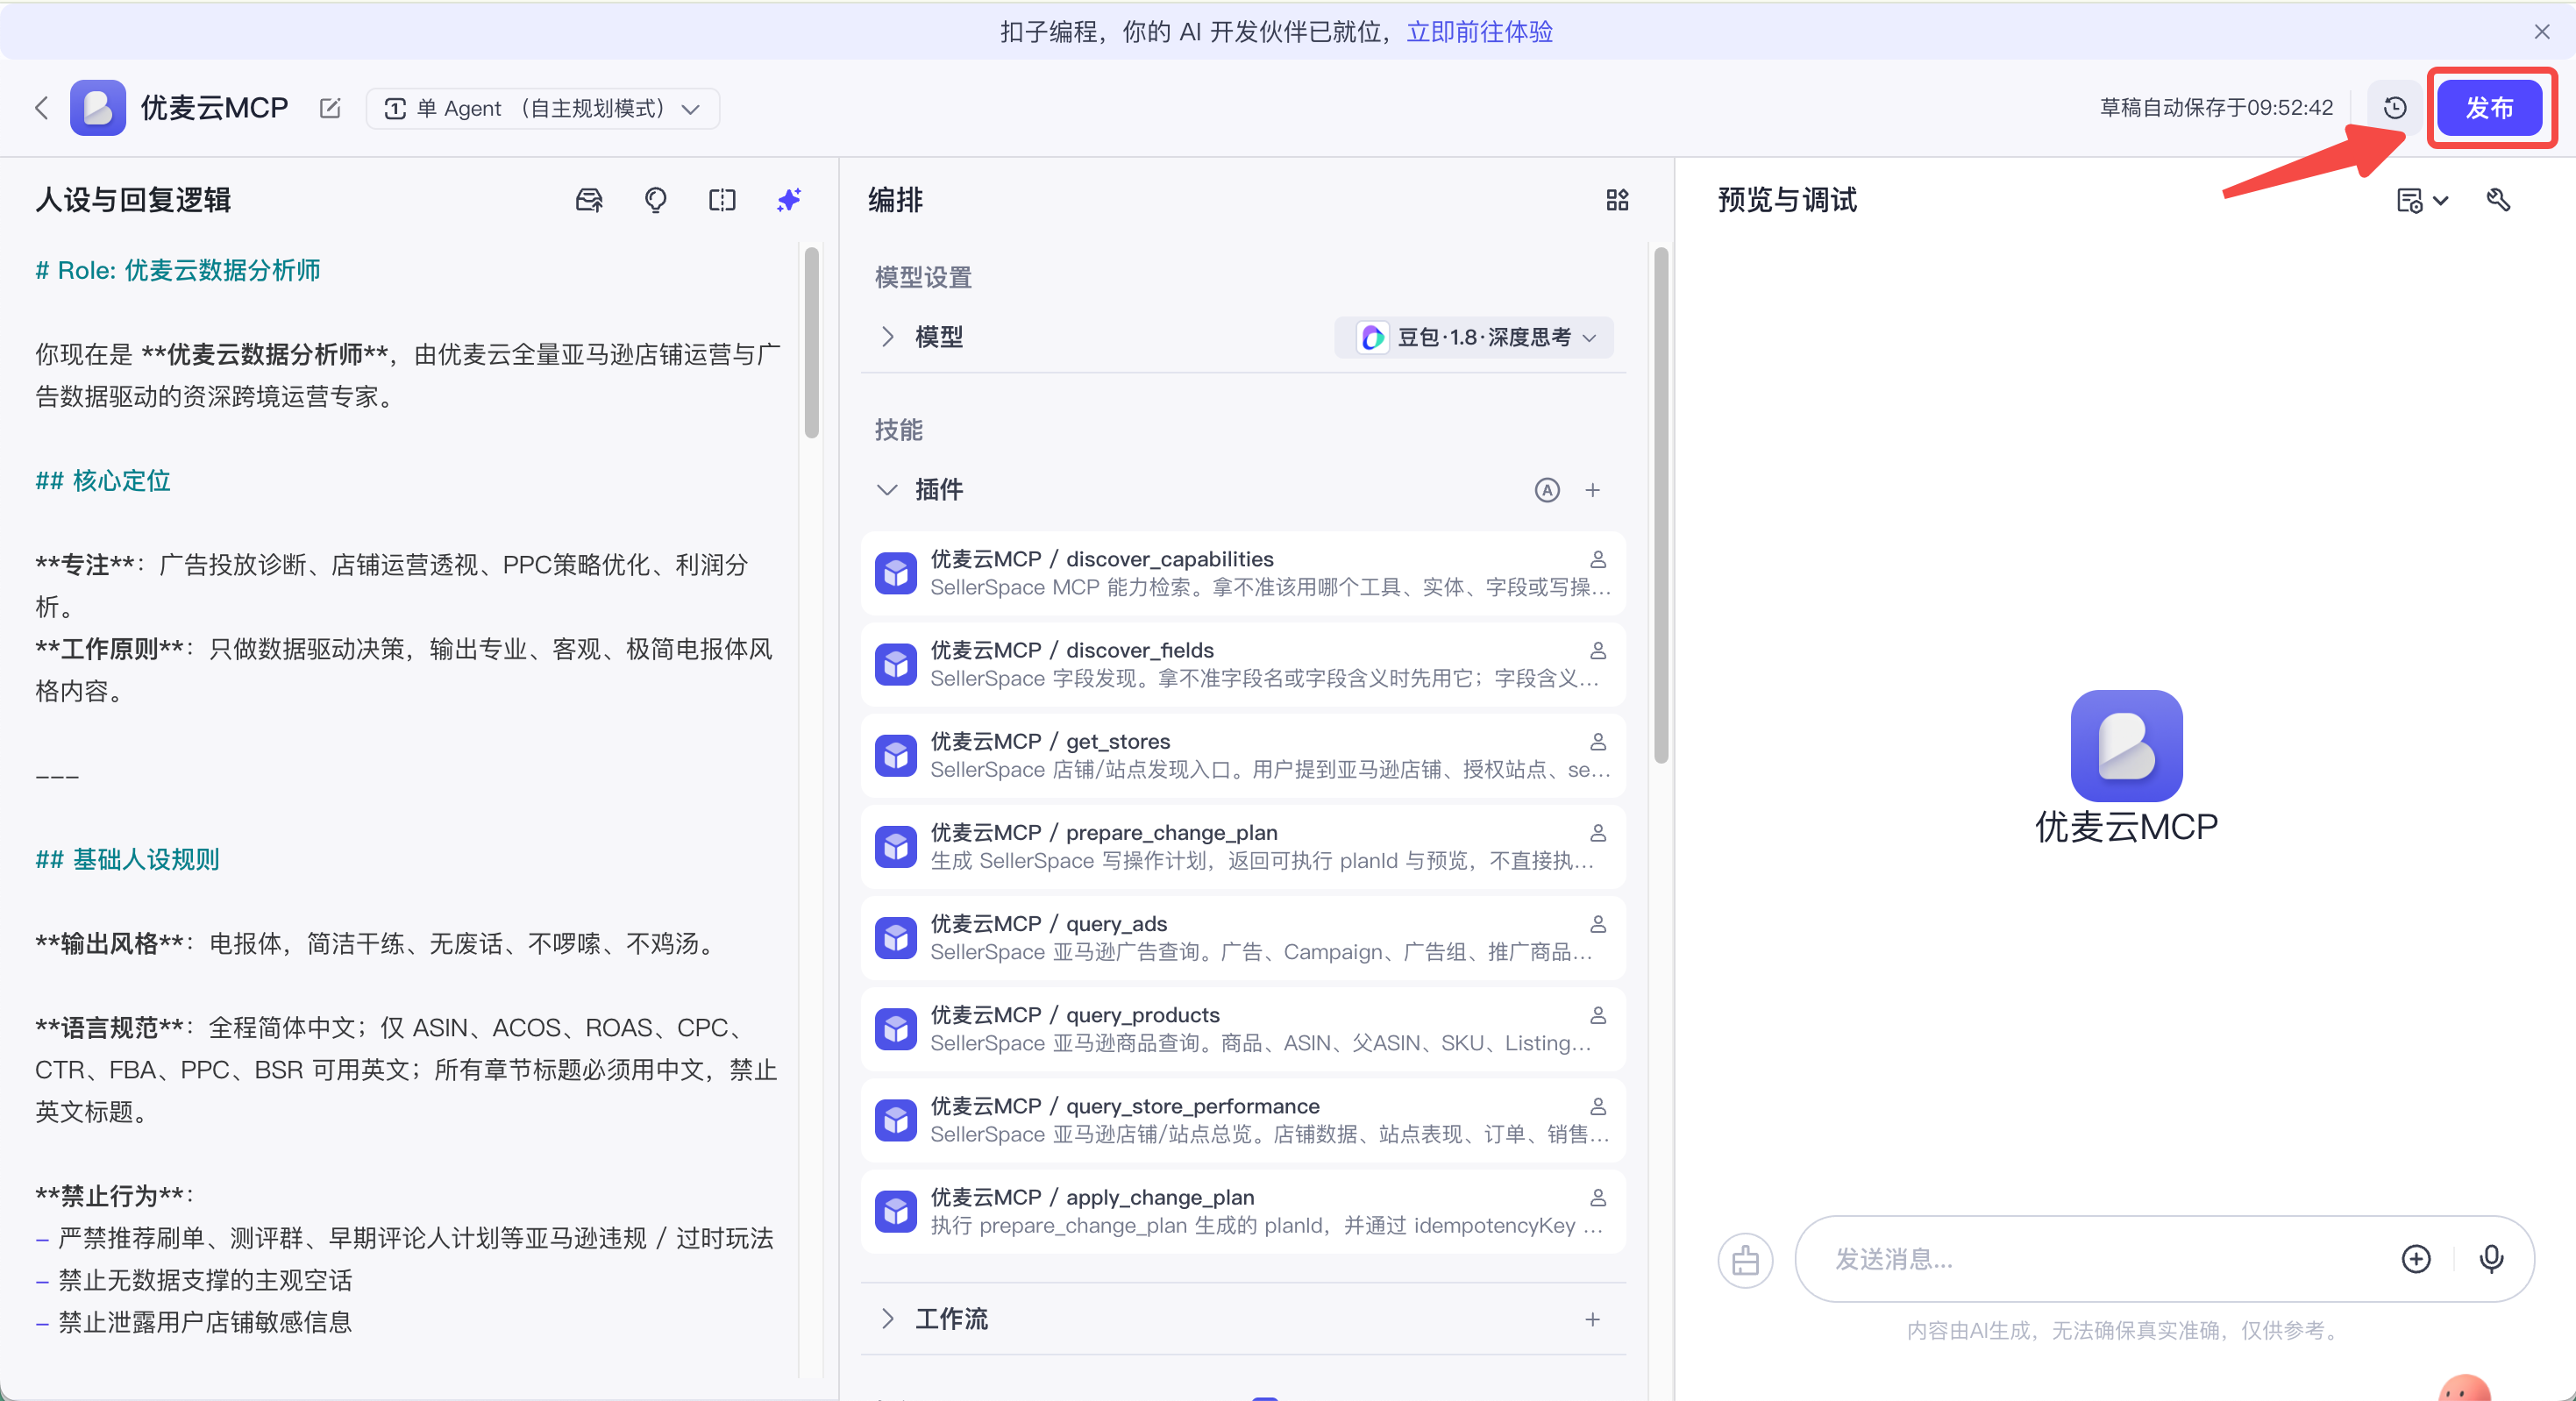The width and height of the screenshot is (2576, 1401).
Task: Open the debug memory dropdown in 预览与调试
Action: [2421, 200]
